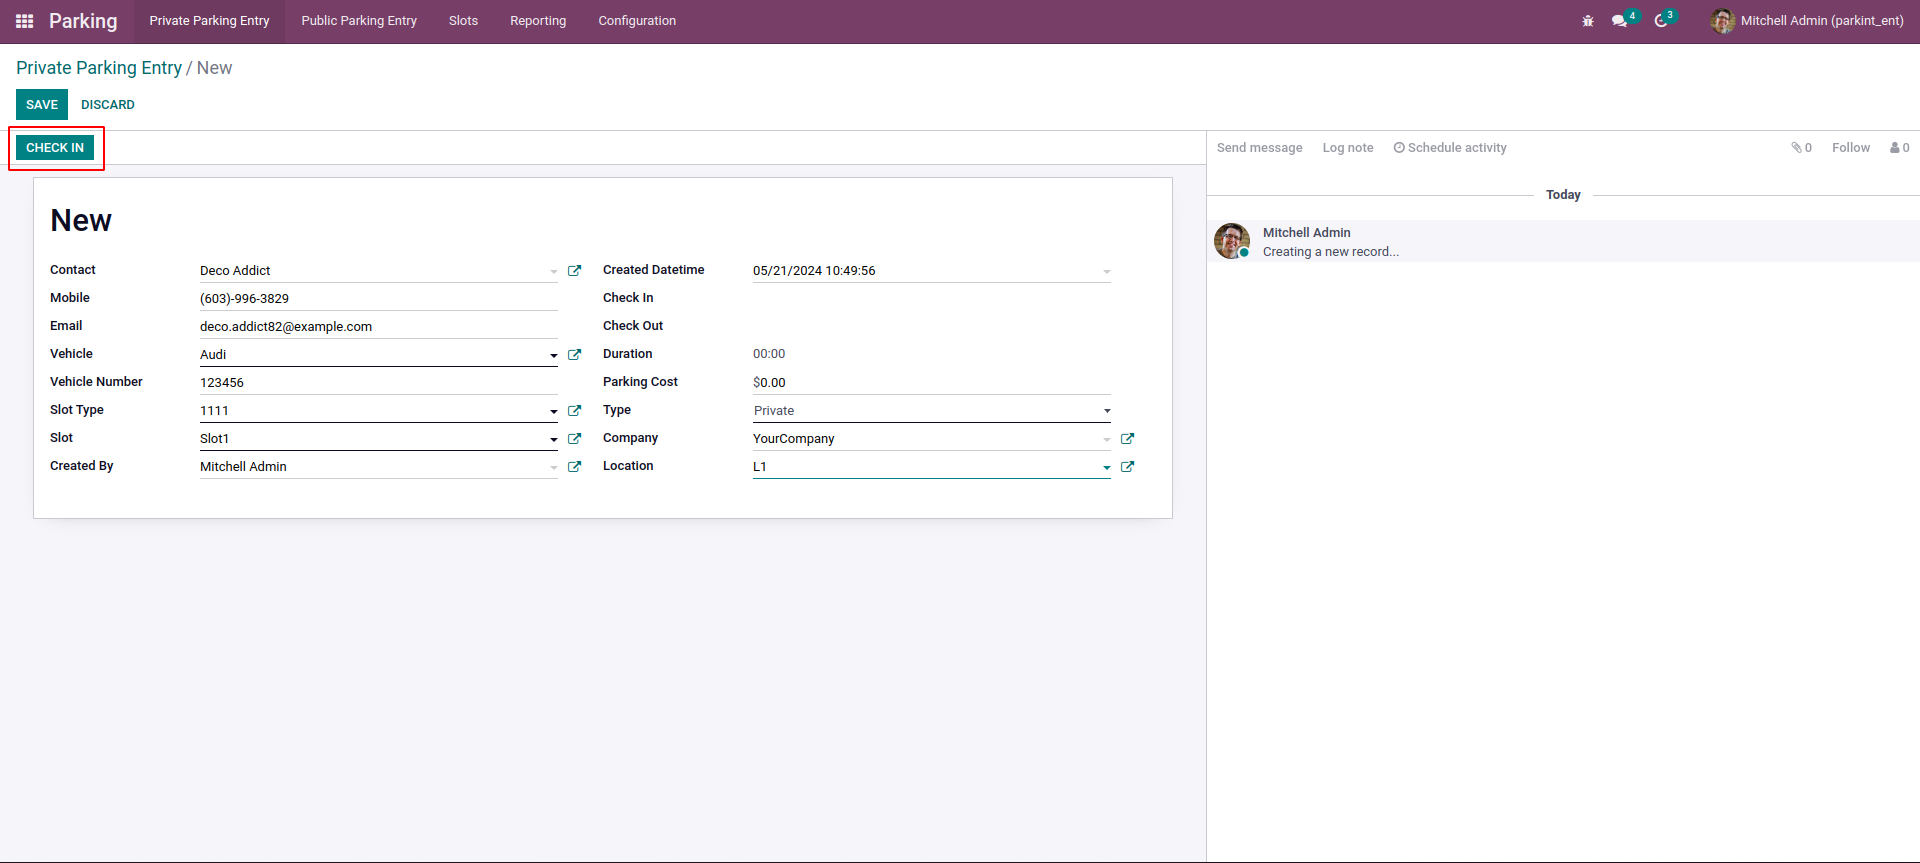This screenshot has width=1920, height=863.
Task: Click the SAVE button
Action: pos(42,105)
